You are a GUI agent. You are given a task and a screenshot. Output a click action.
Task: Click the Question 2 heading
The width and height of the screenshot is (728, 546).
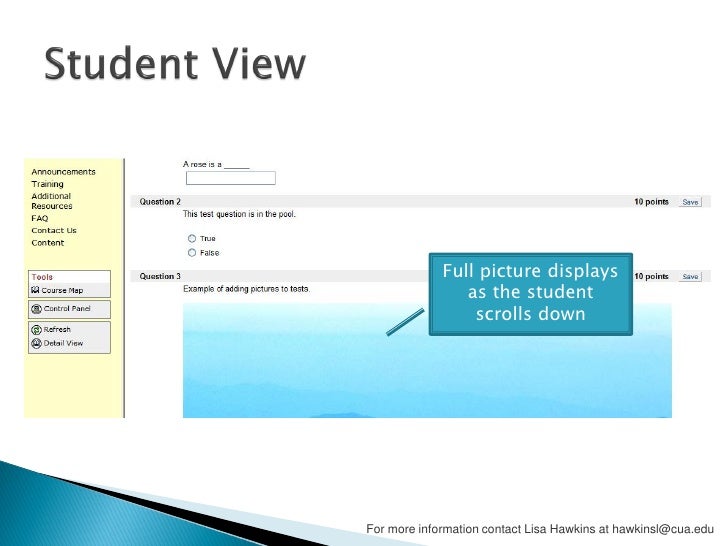click(x=160, y=202)
